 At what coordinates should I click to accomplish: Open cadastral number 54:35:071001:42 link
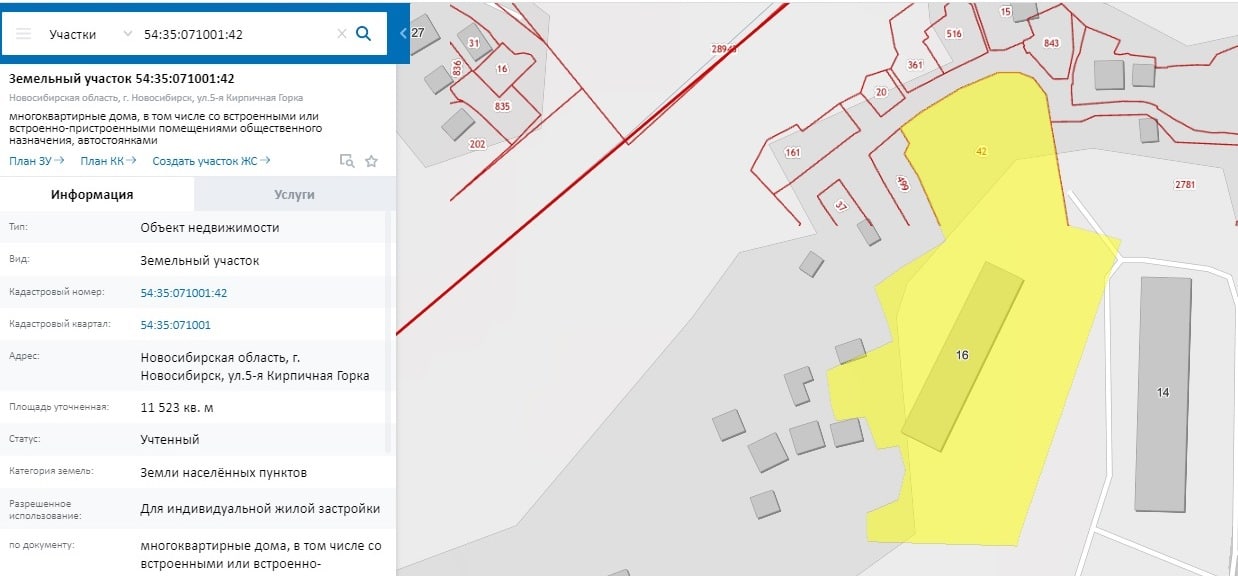pyautogui.click(x=184, y=293)
